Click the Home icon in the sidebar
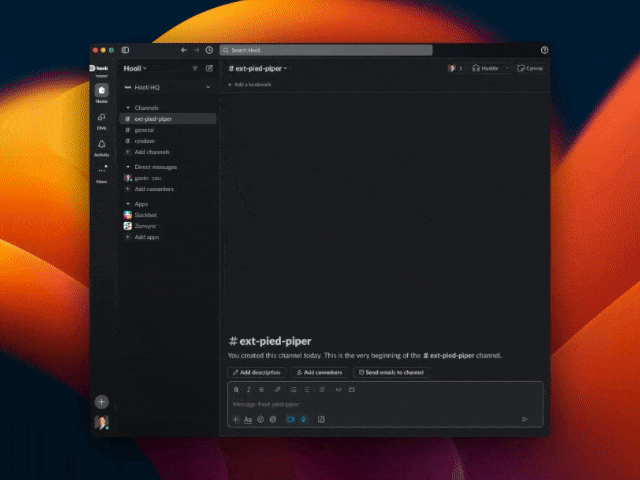Screen dimensions: 640x480 [x=101, y=91]
